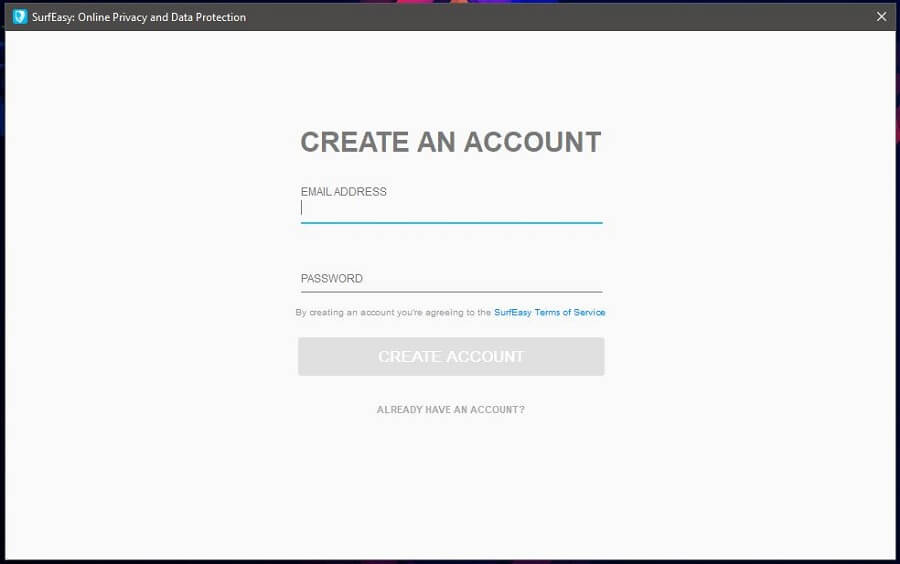The height and width of the screenshot is (564, 900).
Task: Open the SurfEasy Terms of Service link
Action: pos(549,312)
